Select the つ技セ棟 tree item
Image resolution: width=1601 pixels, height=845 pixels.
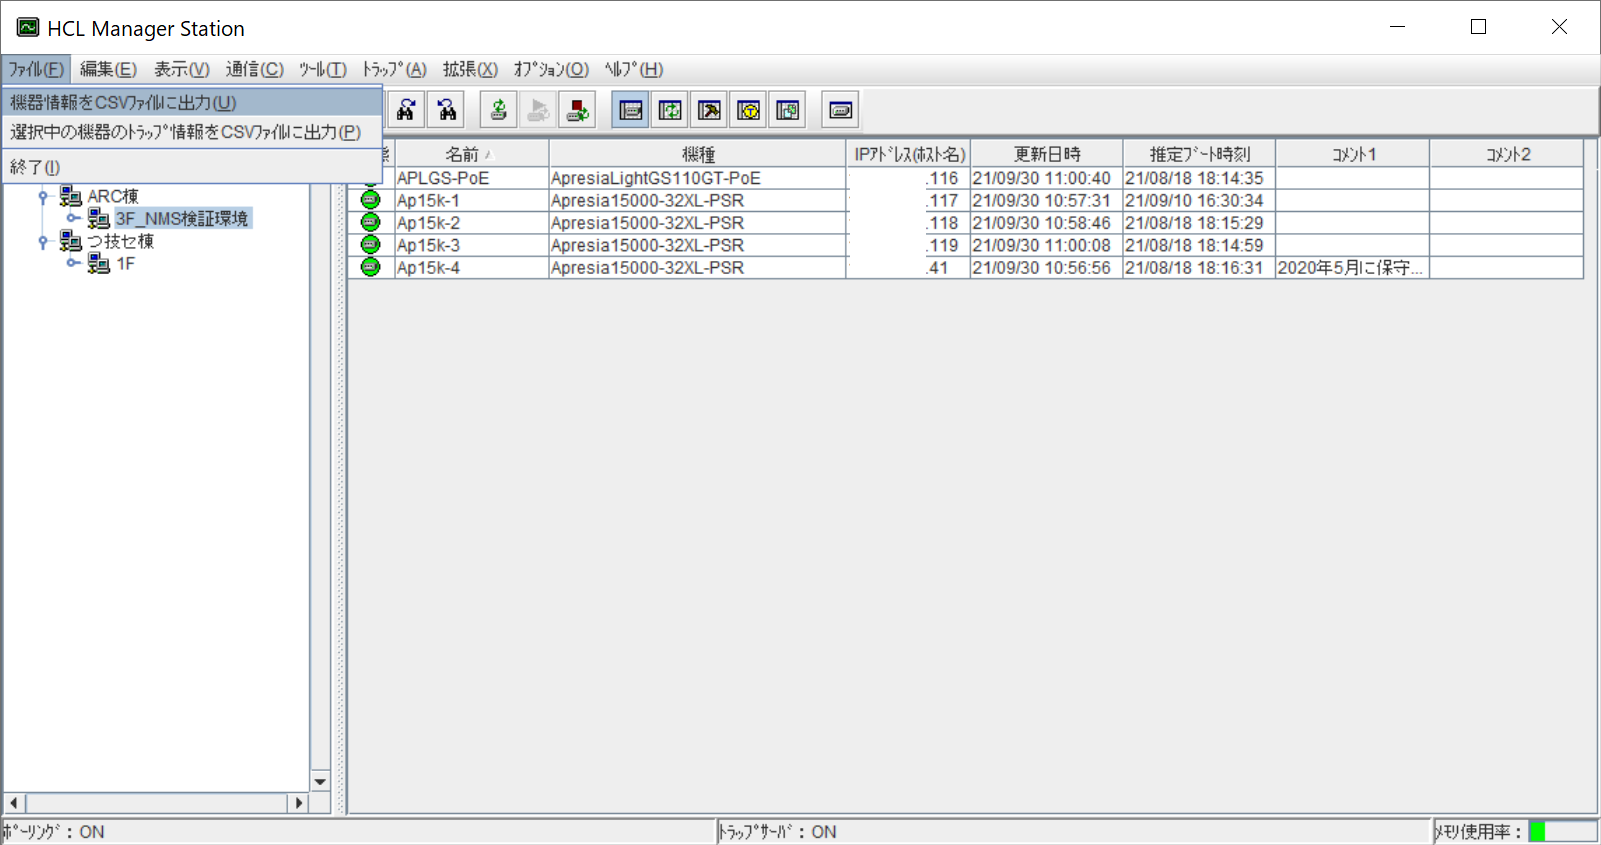[x=121, y=241]
